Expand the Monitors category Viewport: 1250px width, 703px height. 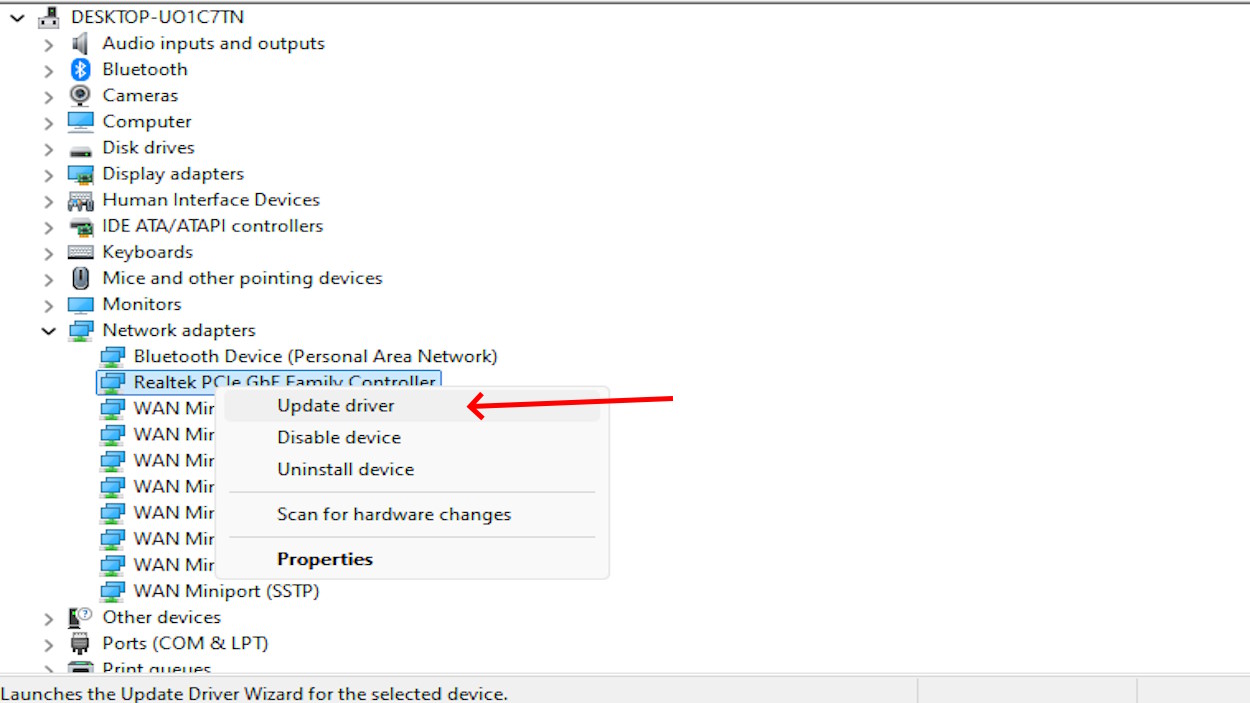click(x=48, y=305)
